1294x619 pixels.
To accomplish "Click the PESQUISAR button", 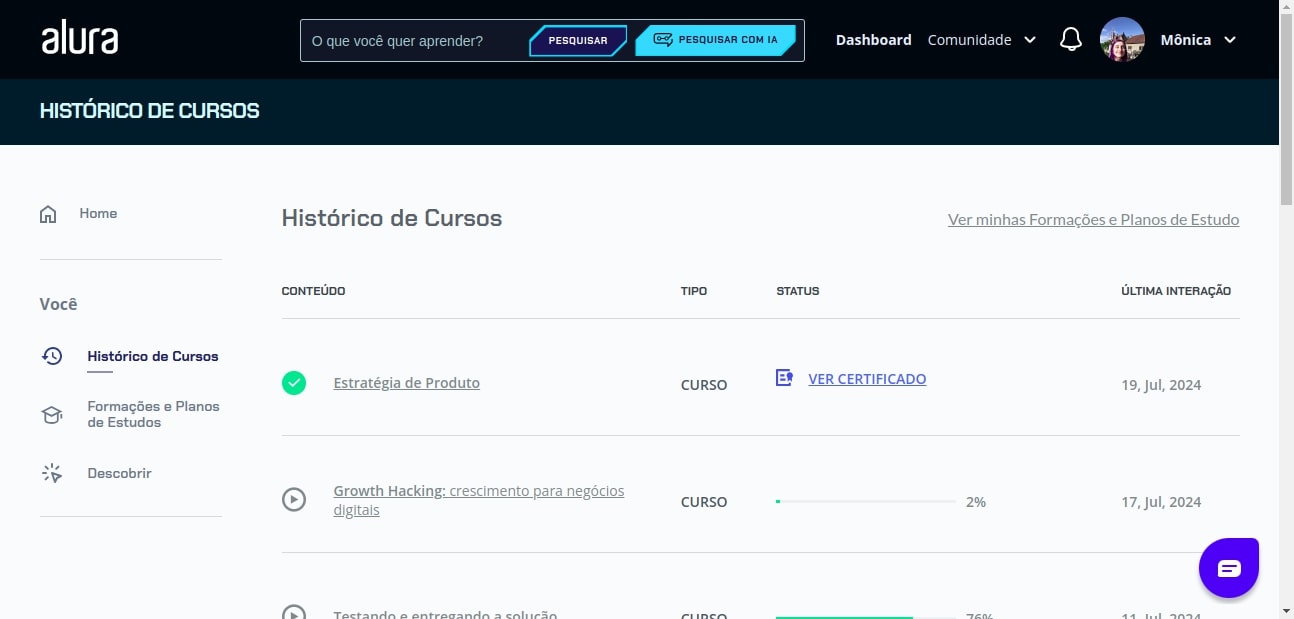I will pyautogui.click(x=578, y=41).
